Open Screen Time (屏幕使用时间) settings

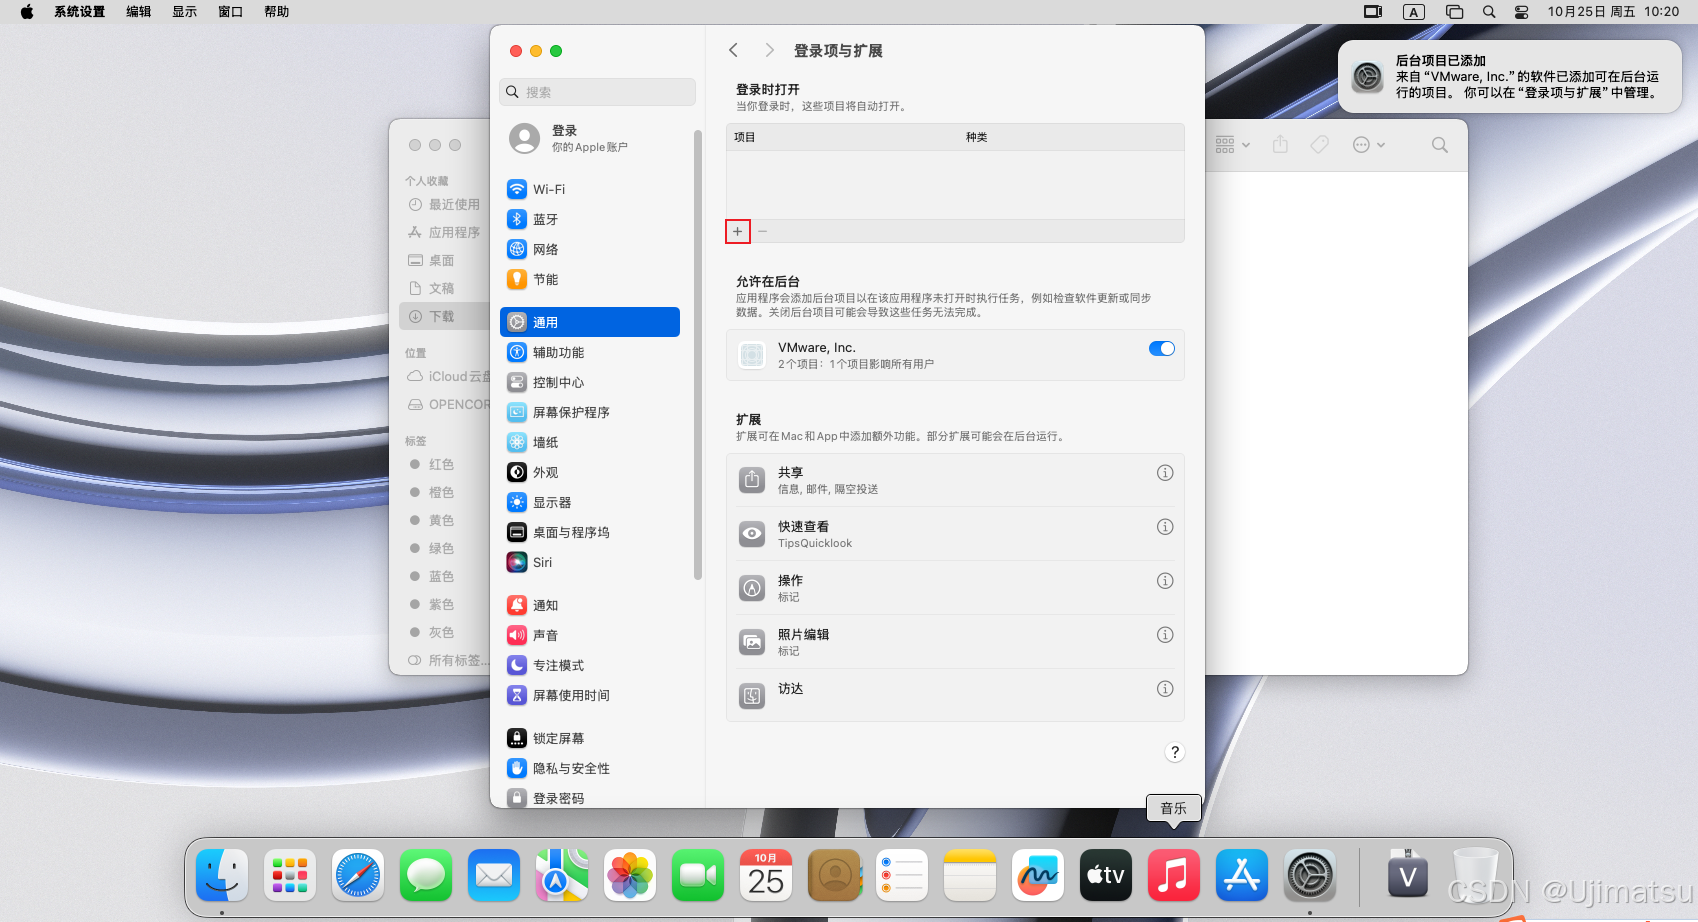pos(590,695)
